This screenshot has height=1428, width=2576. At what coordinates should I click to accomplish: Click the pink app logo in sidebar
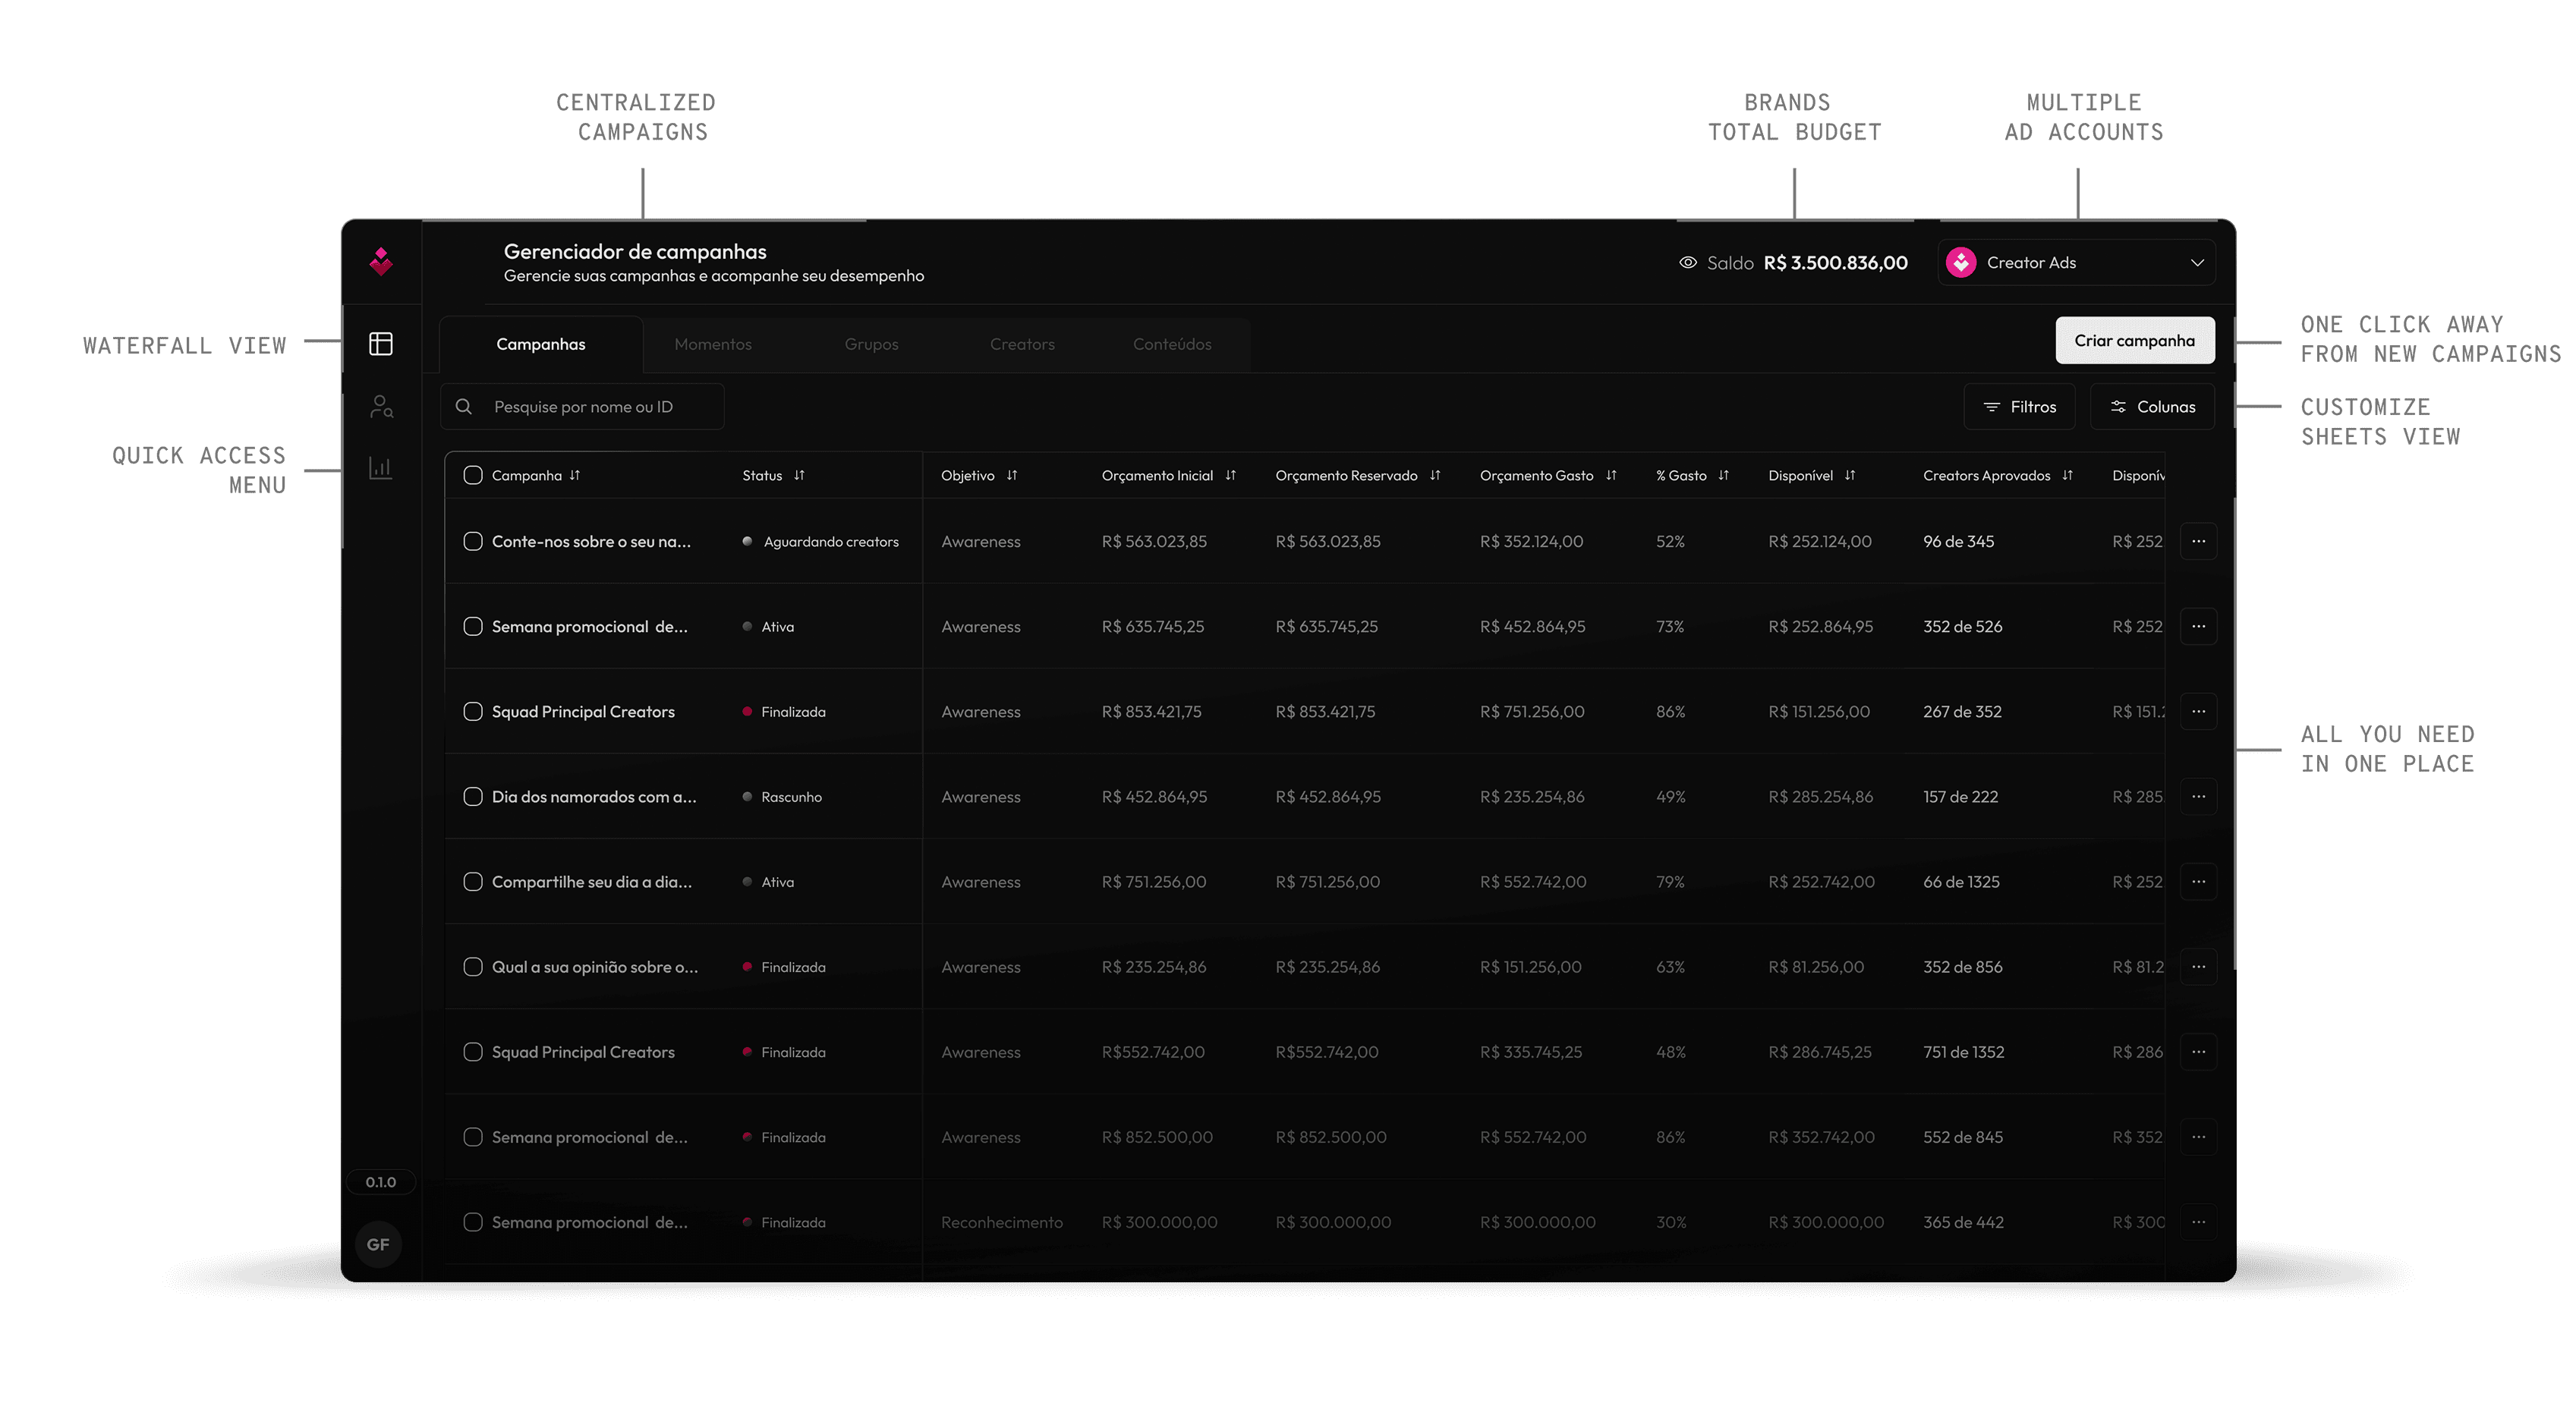380,262
